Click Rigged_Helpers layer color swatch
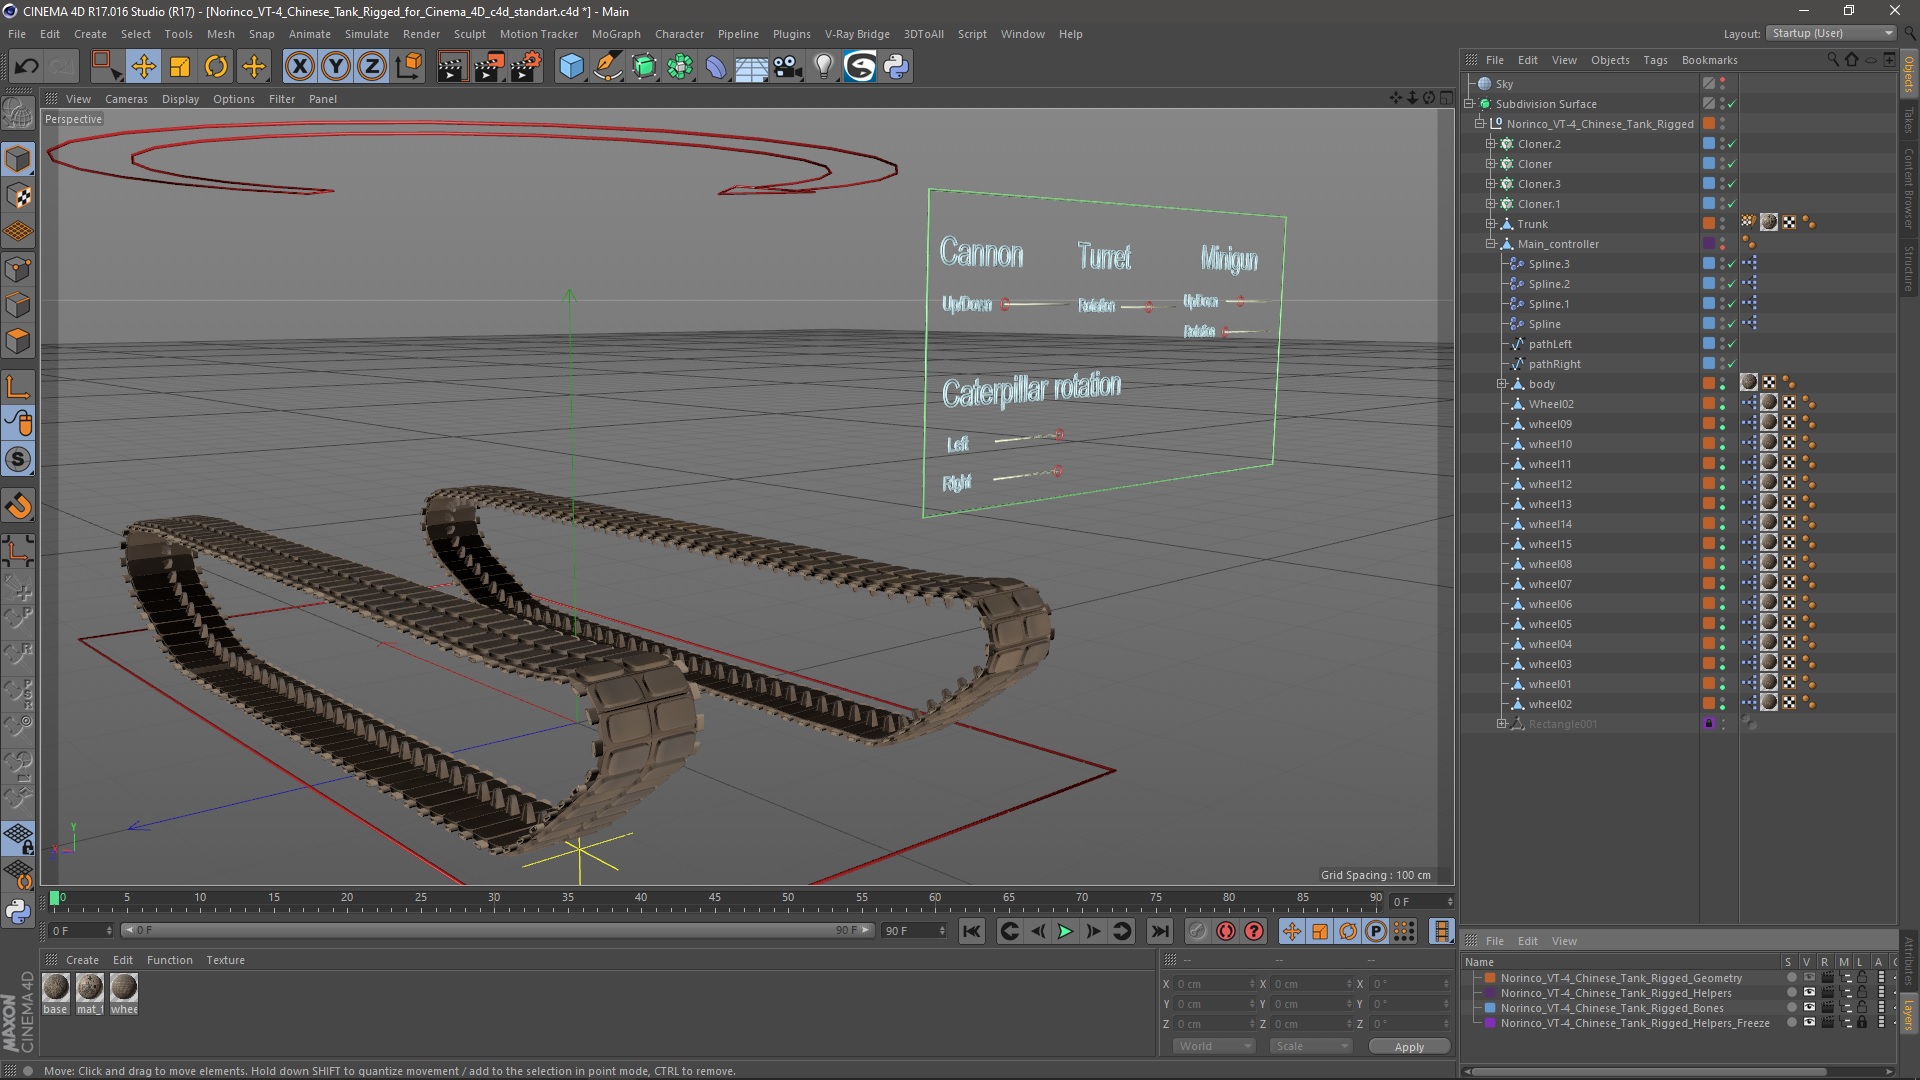This screenshot has height=1080, width=1920. tap(1490, 993)
